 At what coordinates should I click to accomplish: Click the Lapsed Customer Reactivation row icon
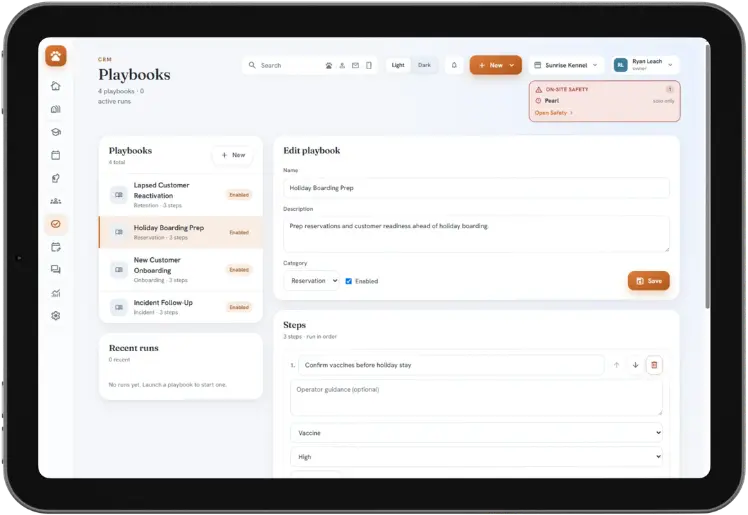(x=119, y=195)
